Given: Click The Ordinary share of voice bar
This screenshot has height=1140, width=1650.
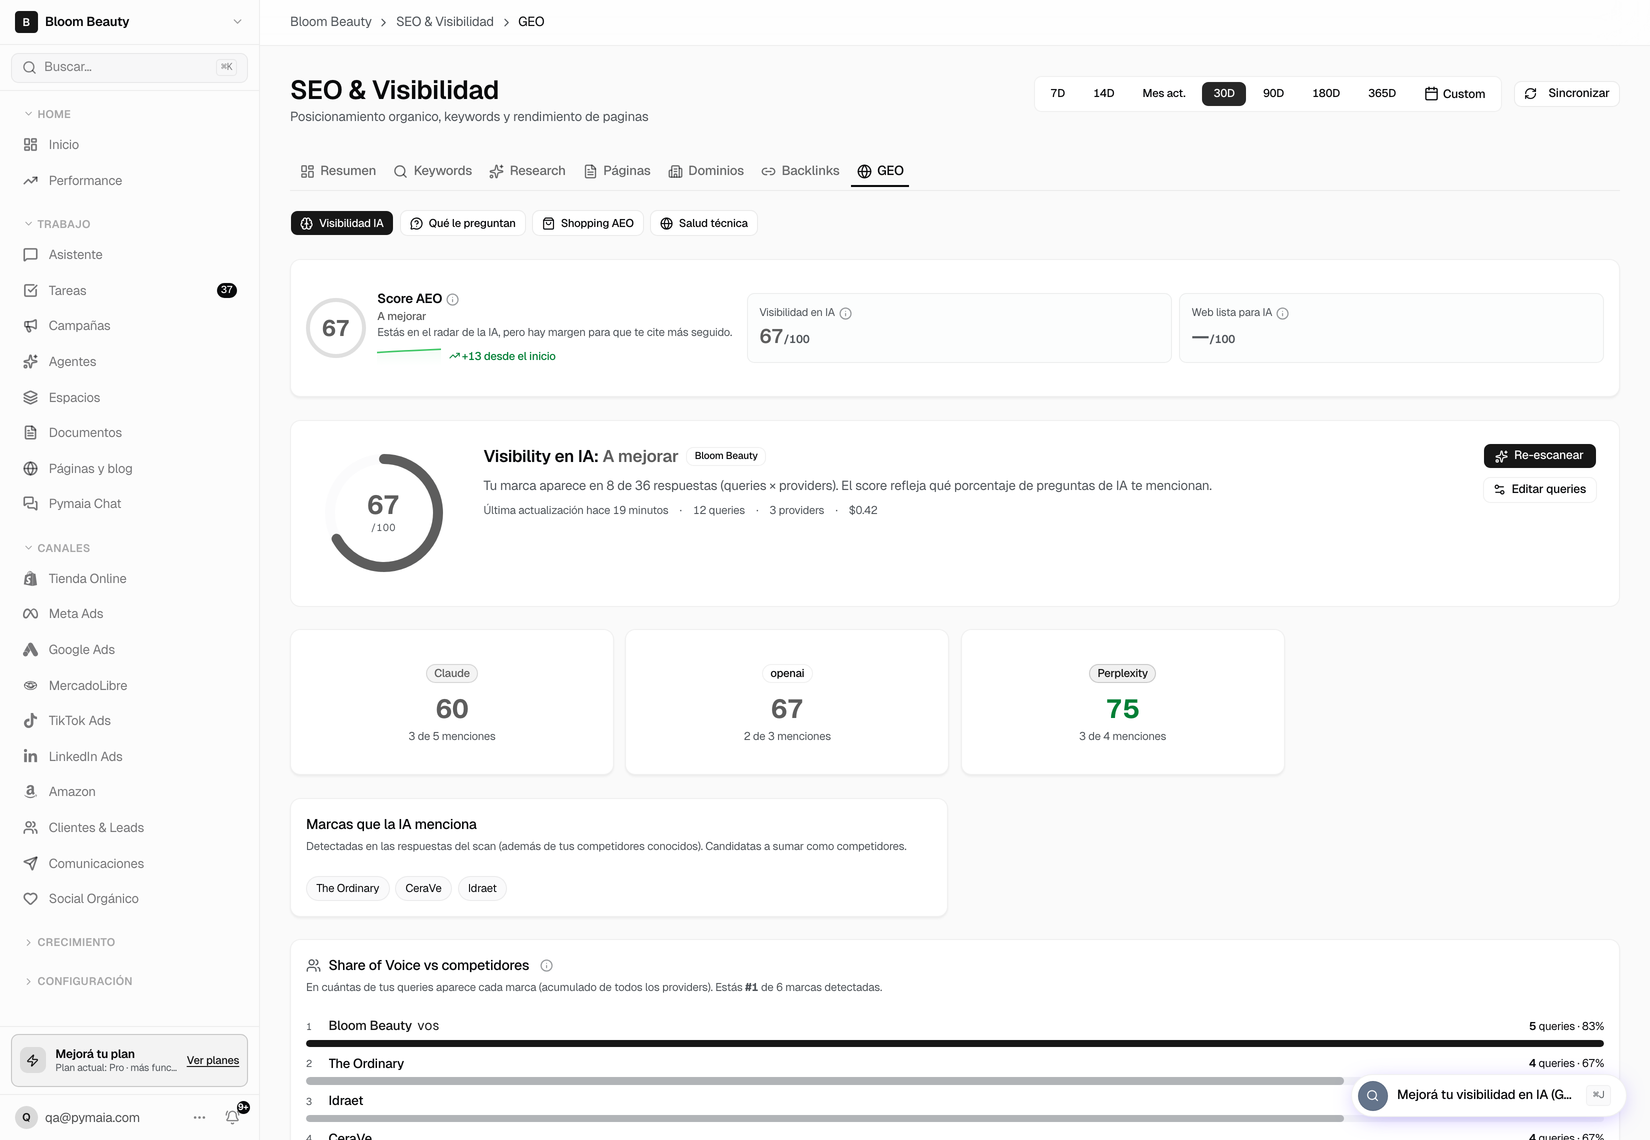Looking at the screenshot, I should (825, 1081).
